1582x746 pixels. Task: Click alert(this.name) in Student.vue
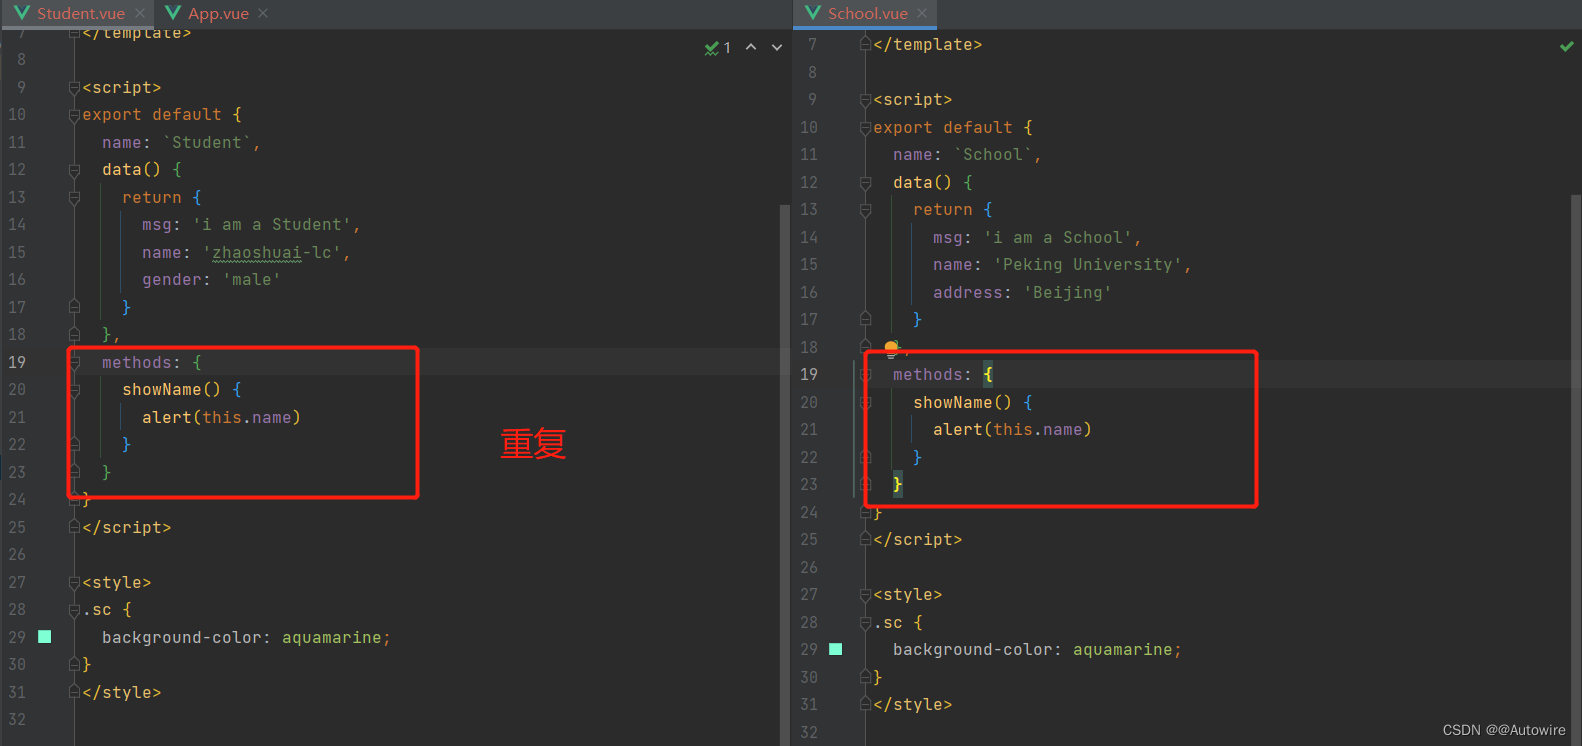(221, 418)
